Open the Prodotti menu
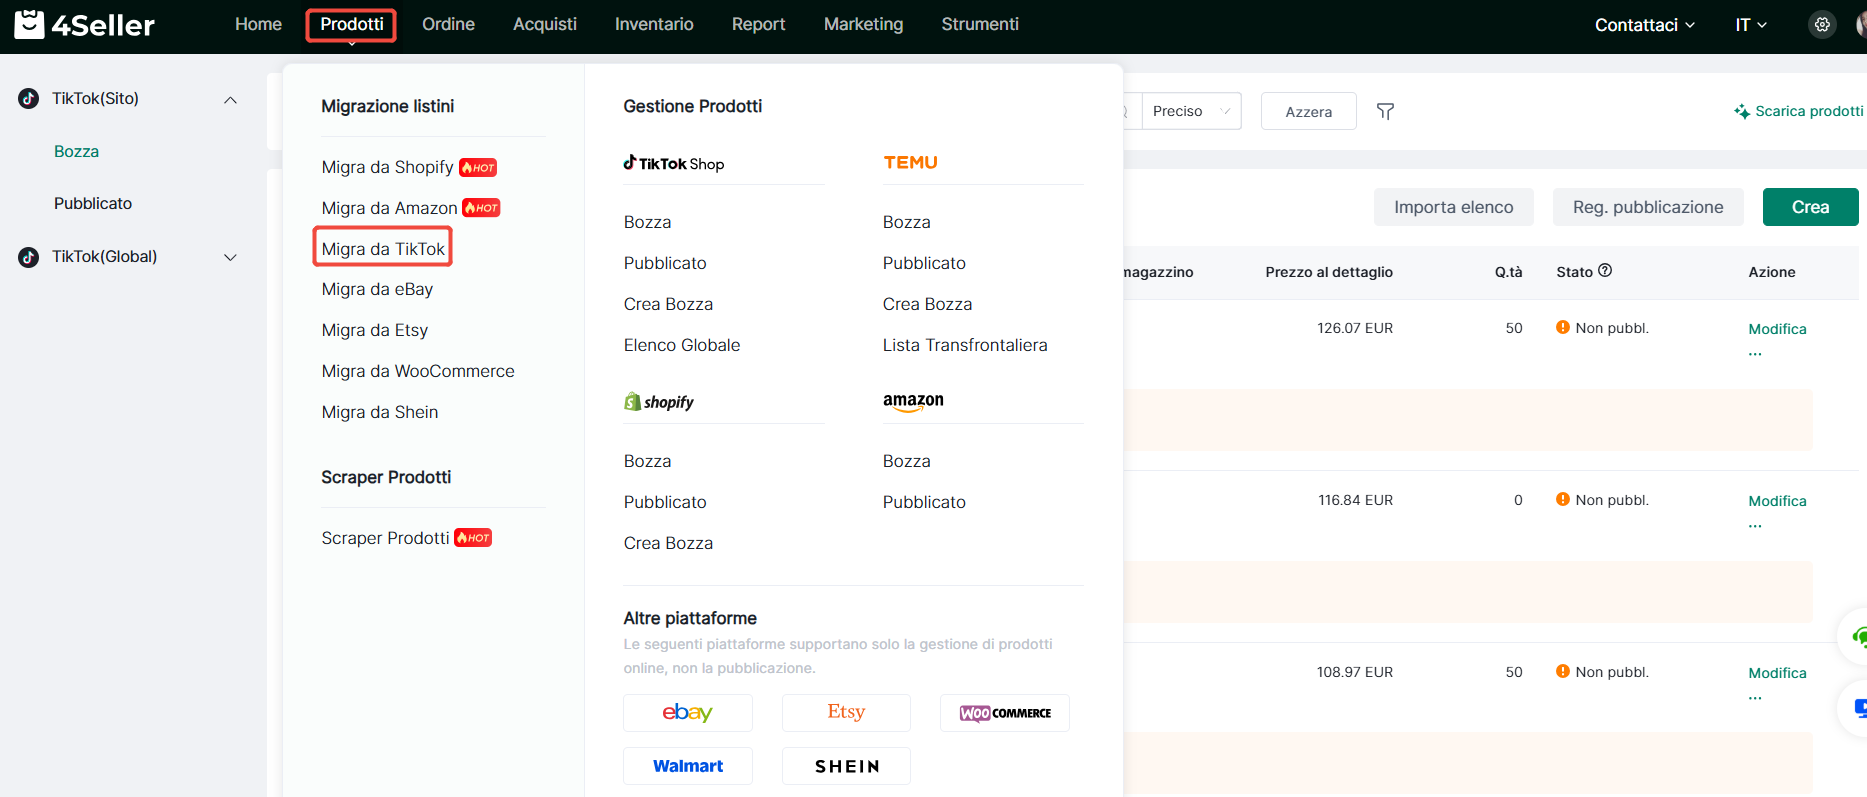Viewport: 1867px width, 797px height. (x=352, y=24)
